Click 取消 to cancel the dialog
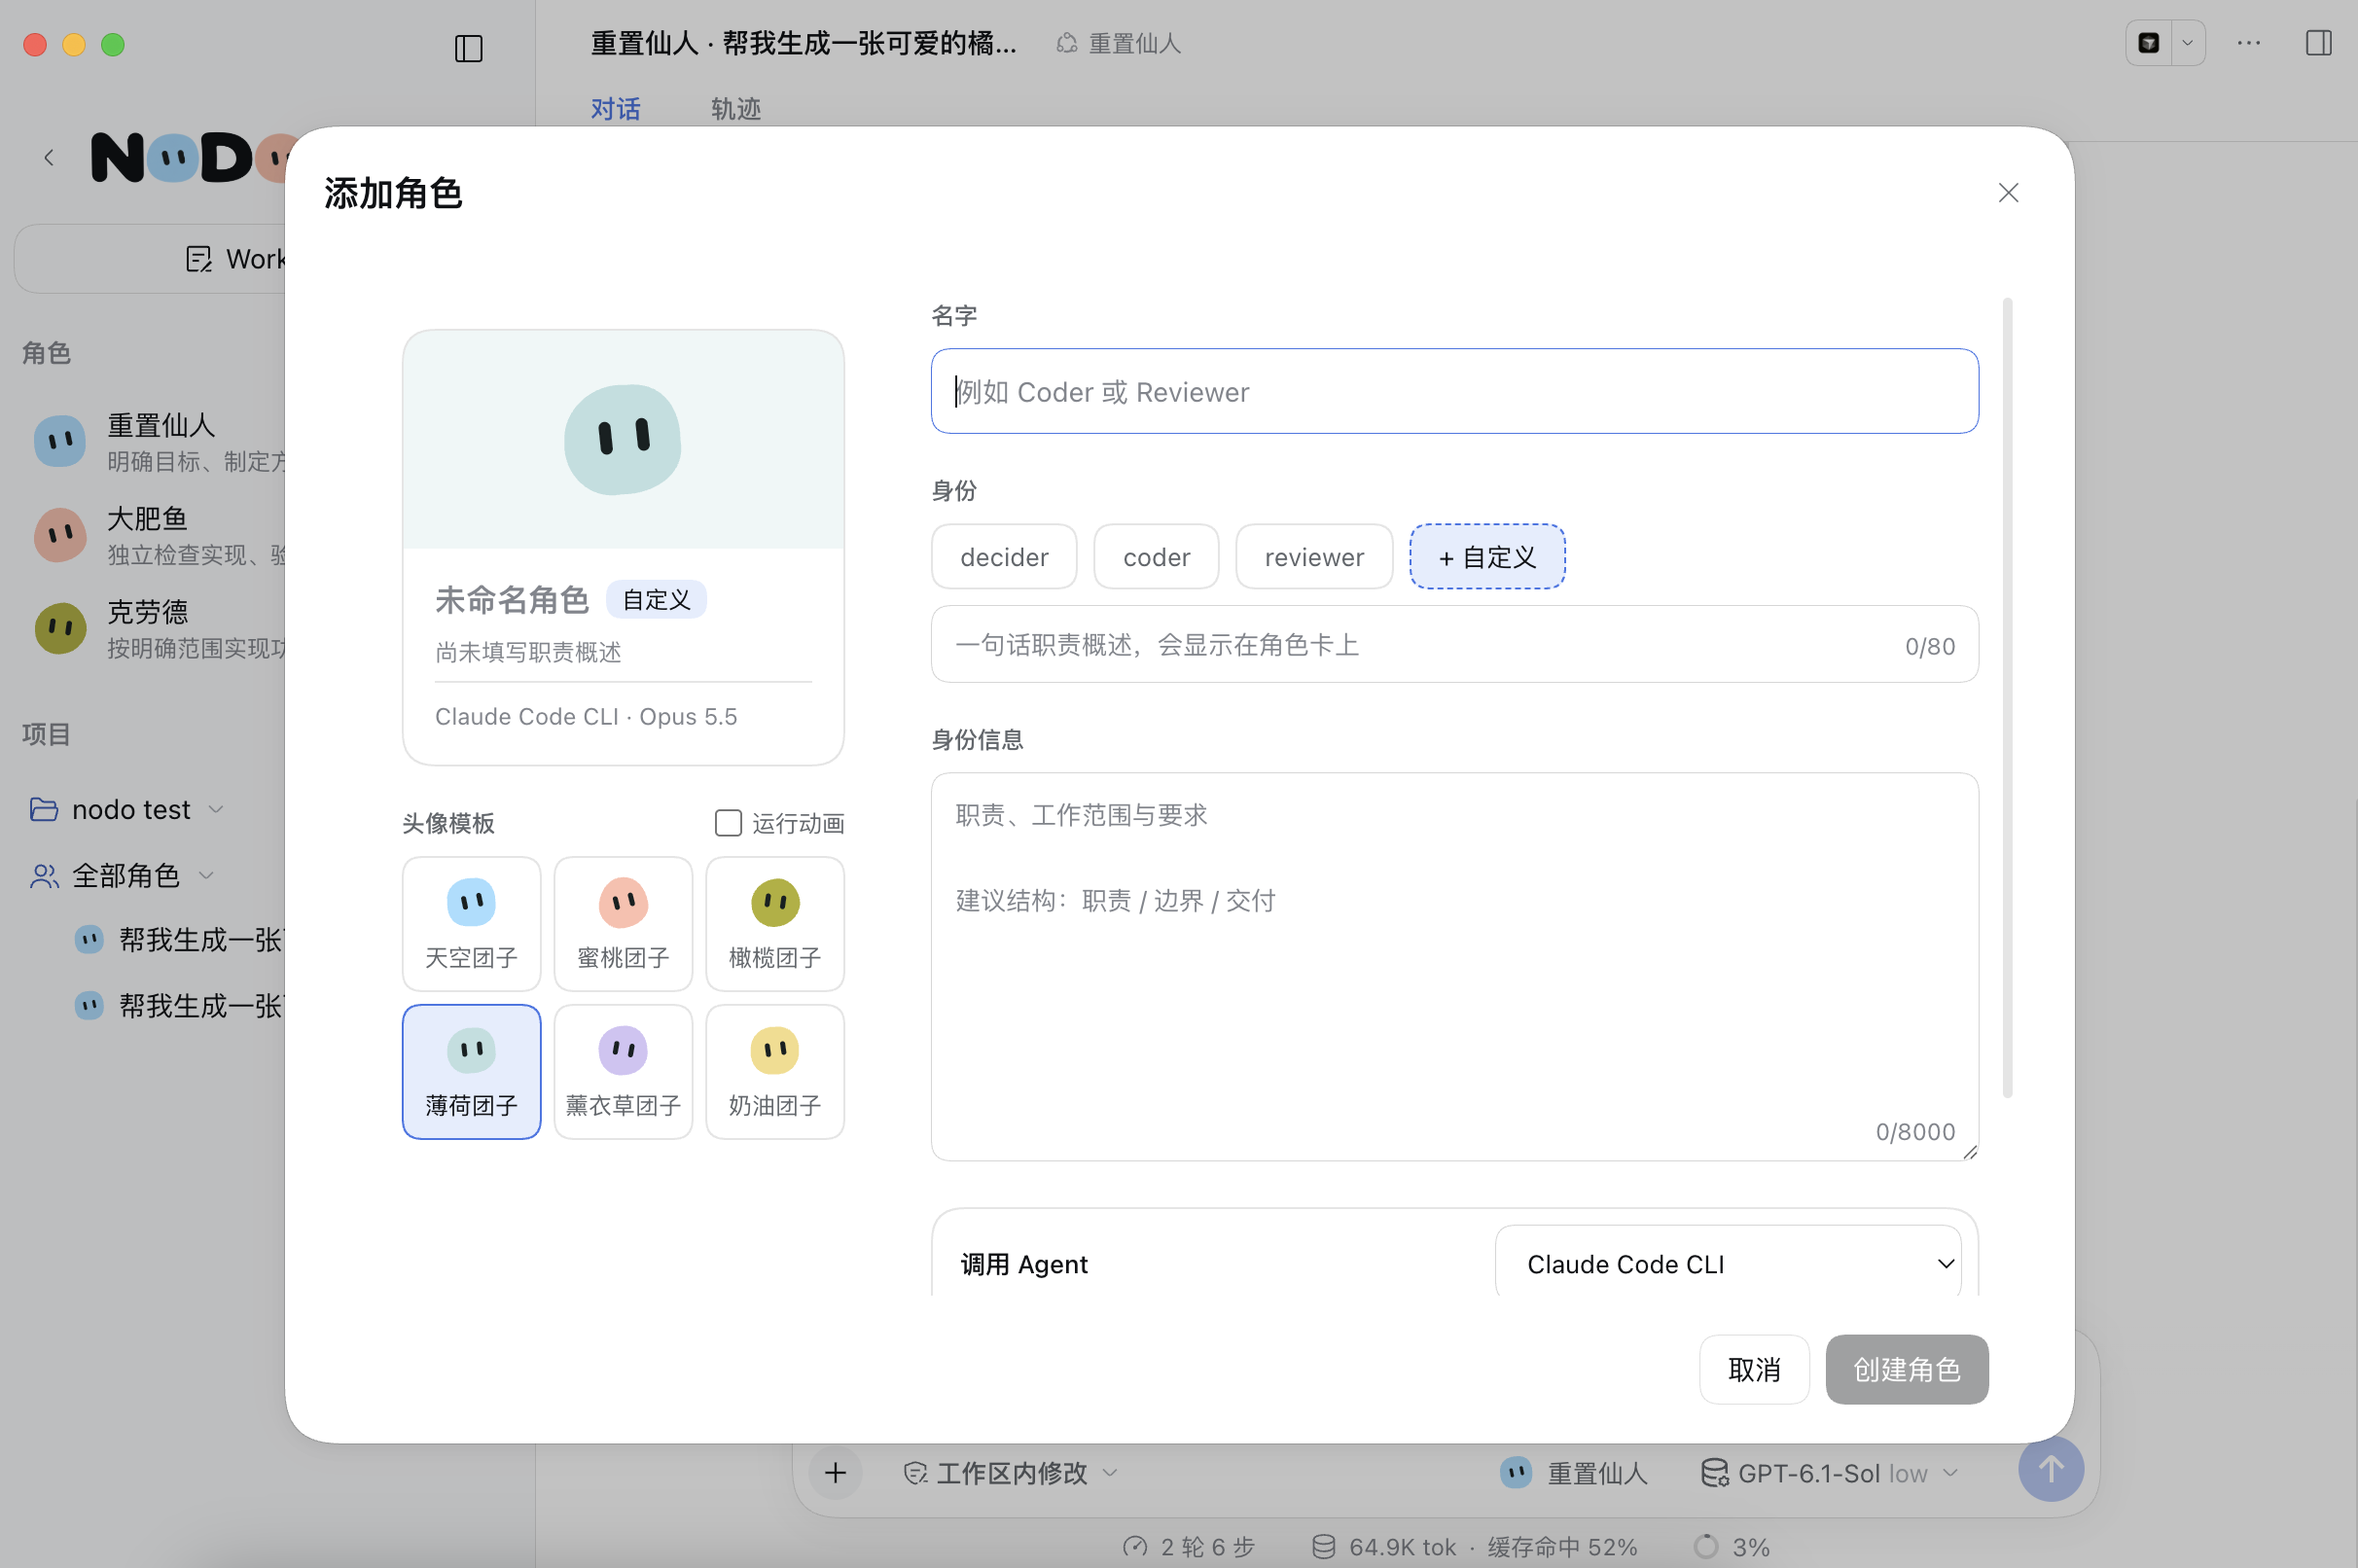 (x=1754, y=1369)
